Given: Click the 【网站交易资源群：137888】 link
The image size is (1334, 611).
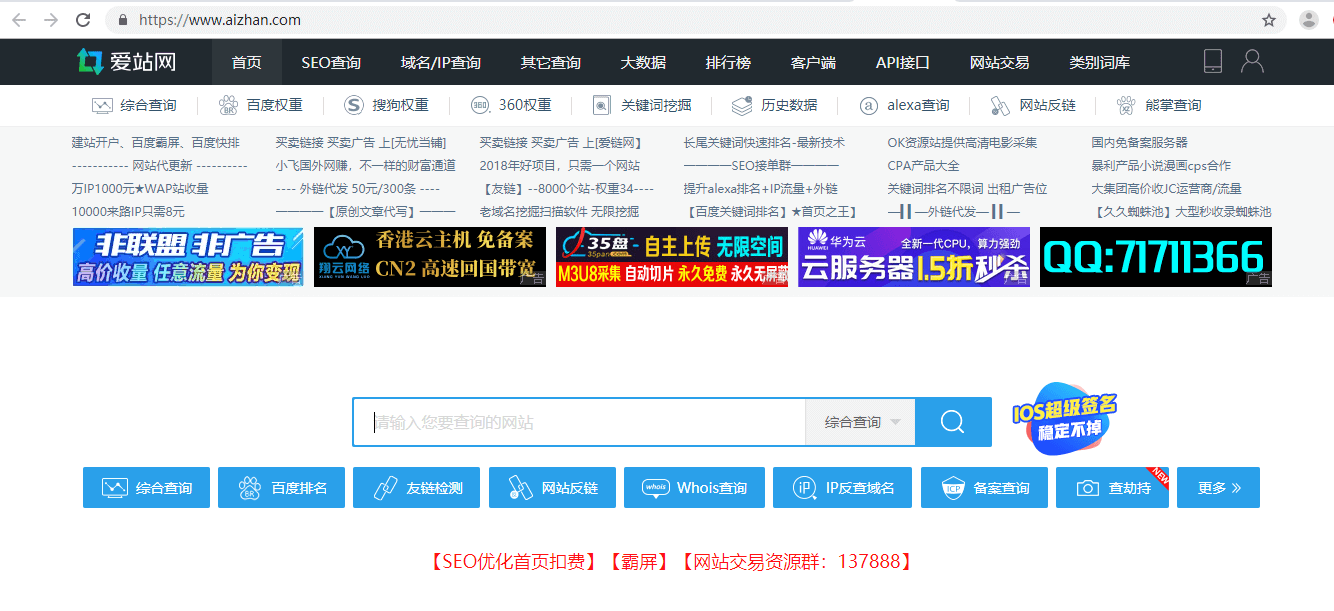Looking at the screenshot, I should (x=796, y=562).
